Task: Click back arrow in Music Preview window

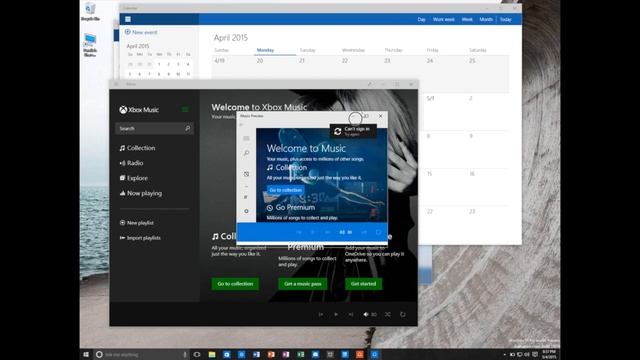Action: pos(241,125)
